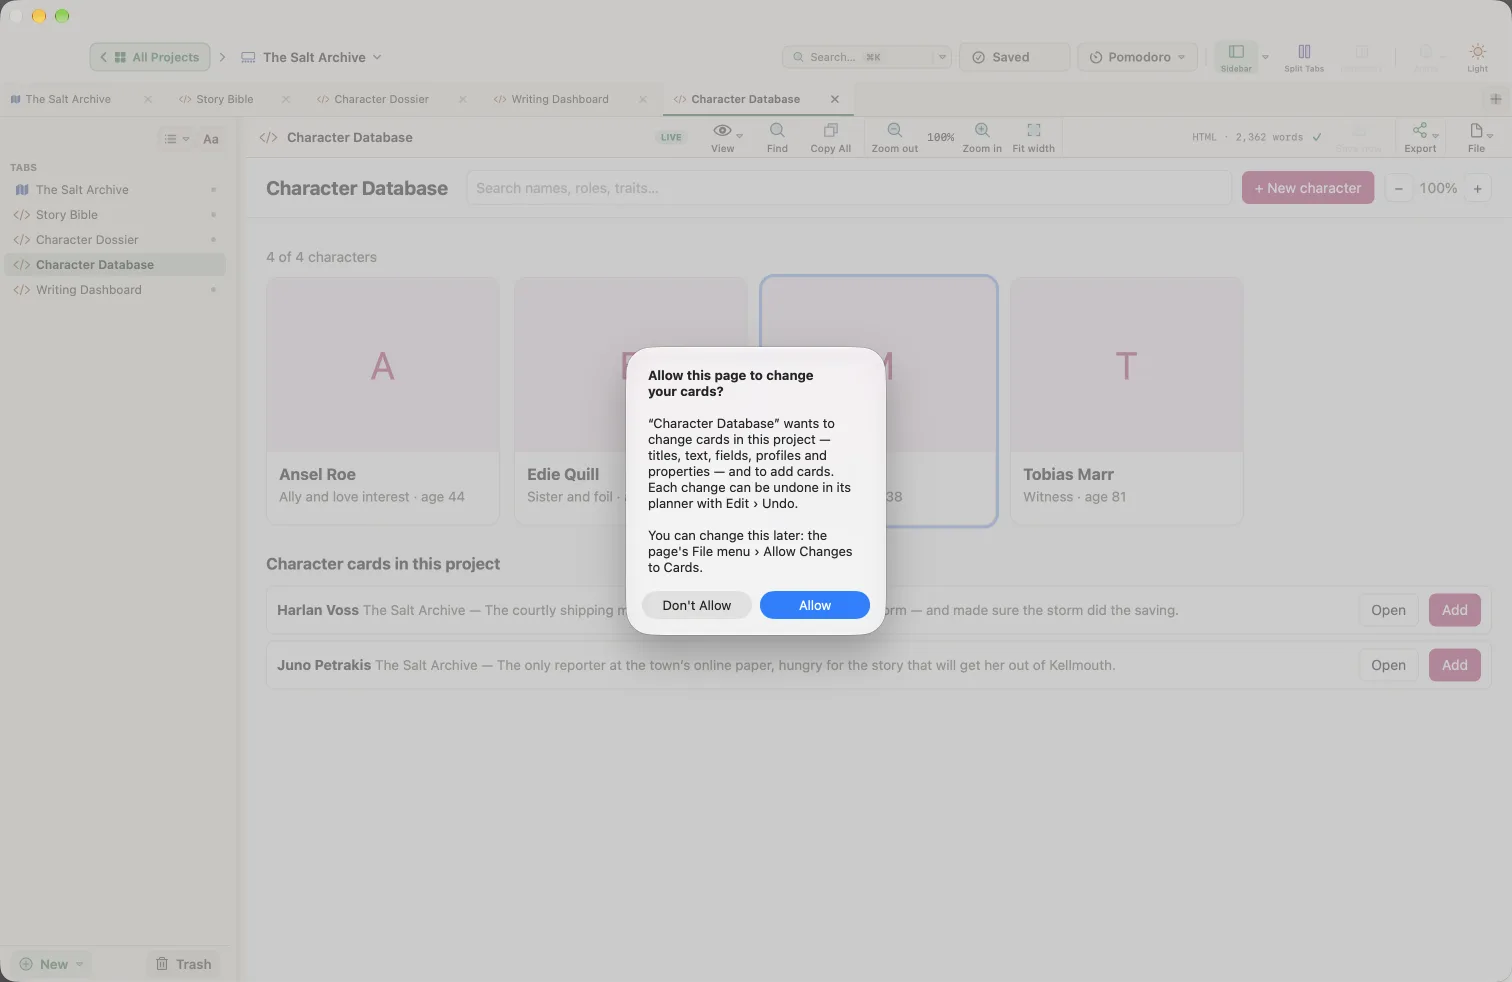Open the Harlan Voss character card
This screenshot has height=982, width=1512.
(x=1388, y=610)
